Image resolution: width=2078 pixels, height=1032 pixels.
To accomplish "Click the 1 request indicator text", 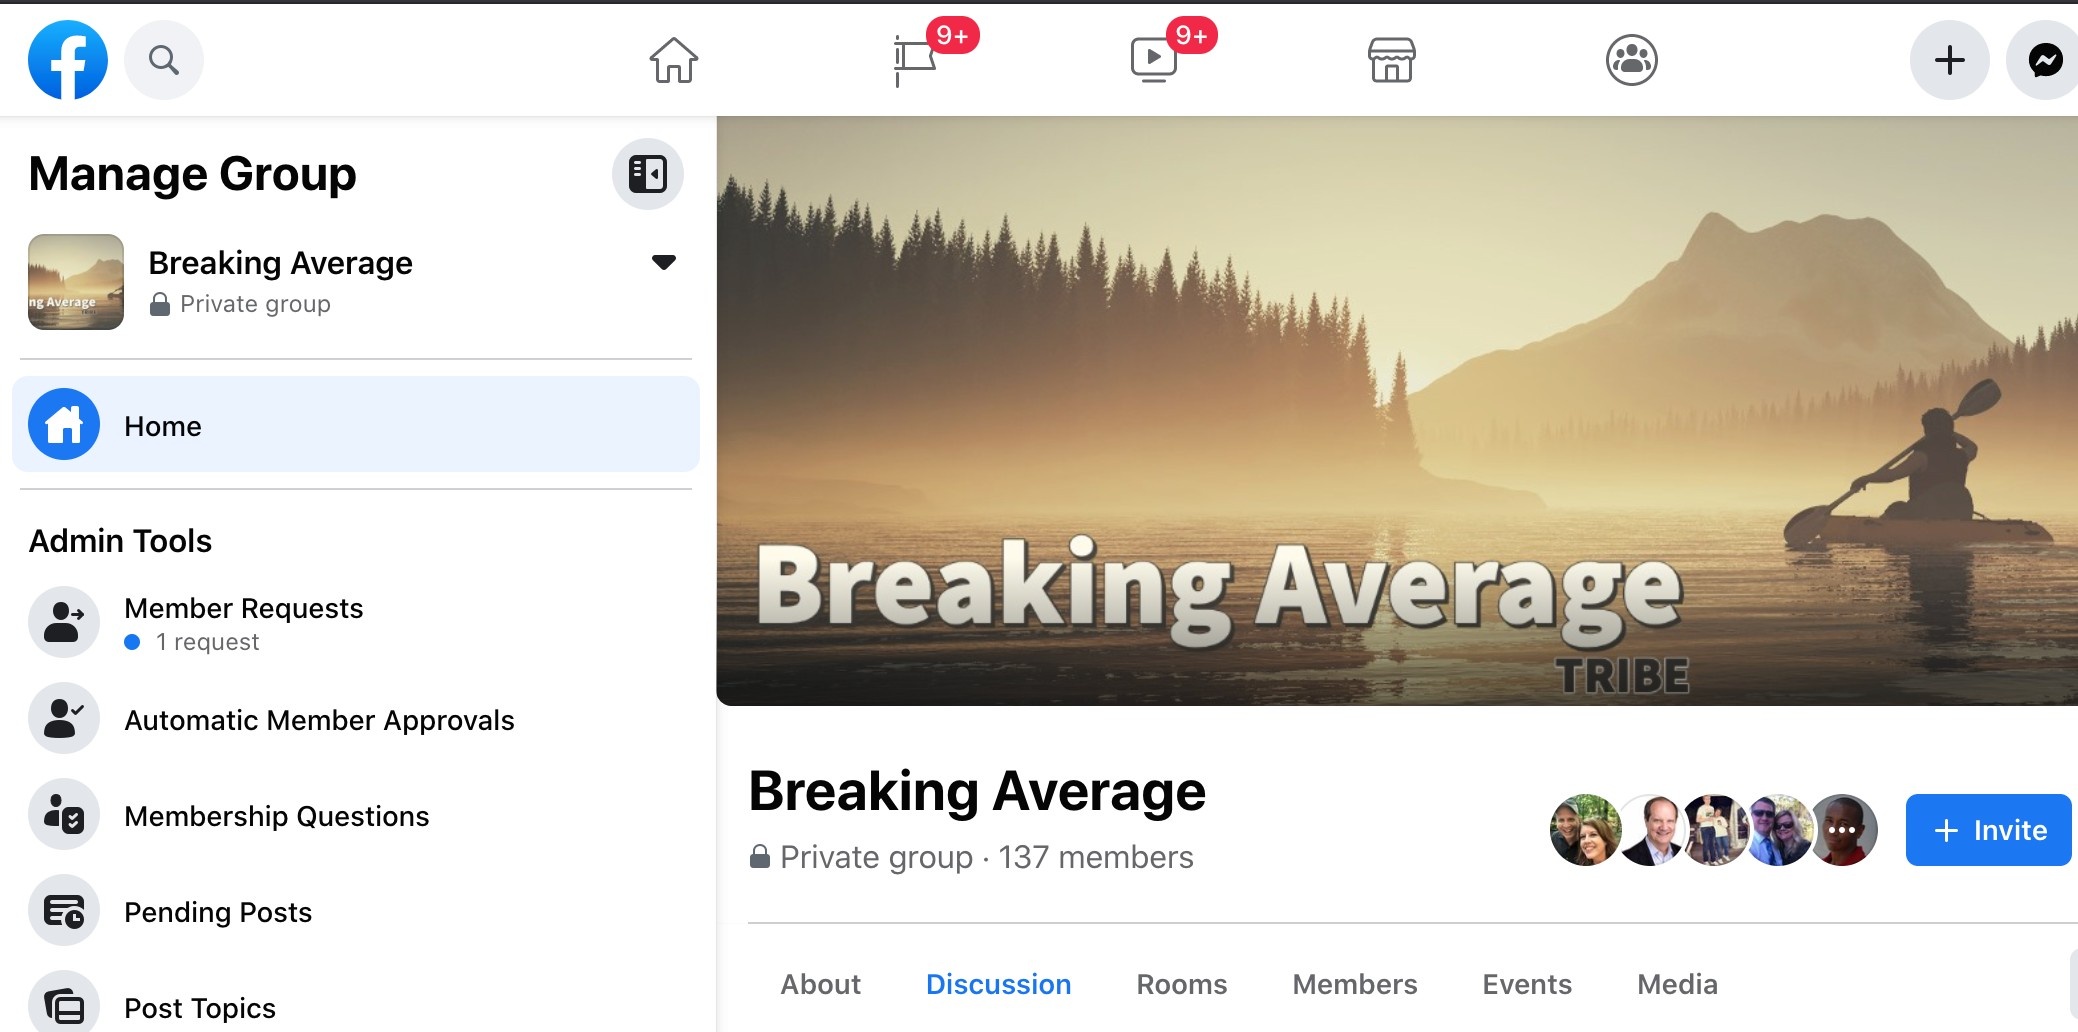I will point(207,642).
